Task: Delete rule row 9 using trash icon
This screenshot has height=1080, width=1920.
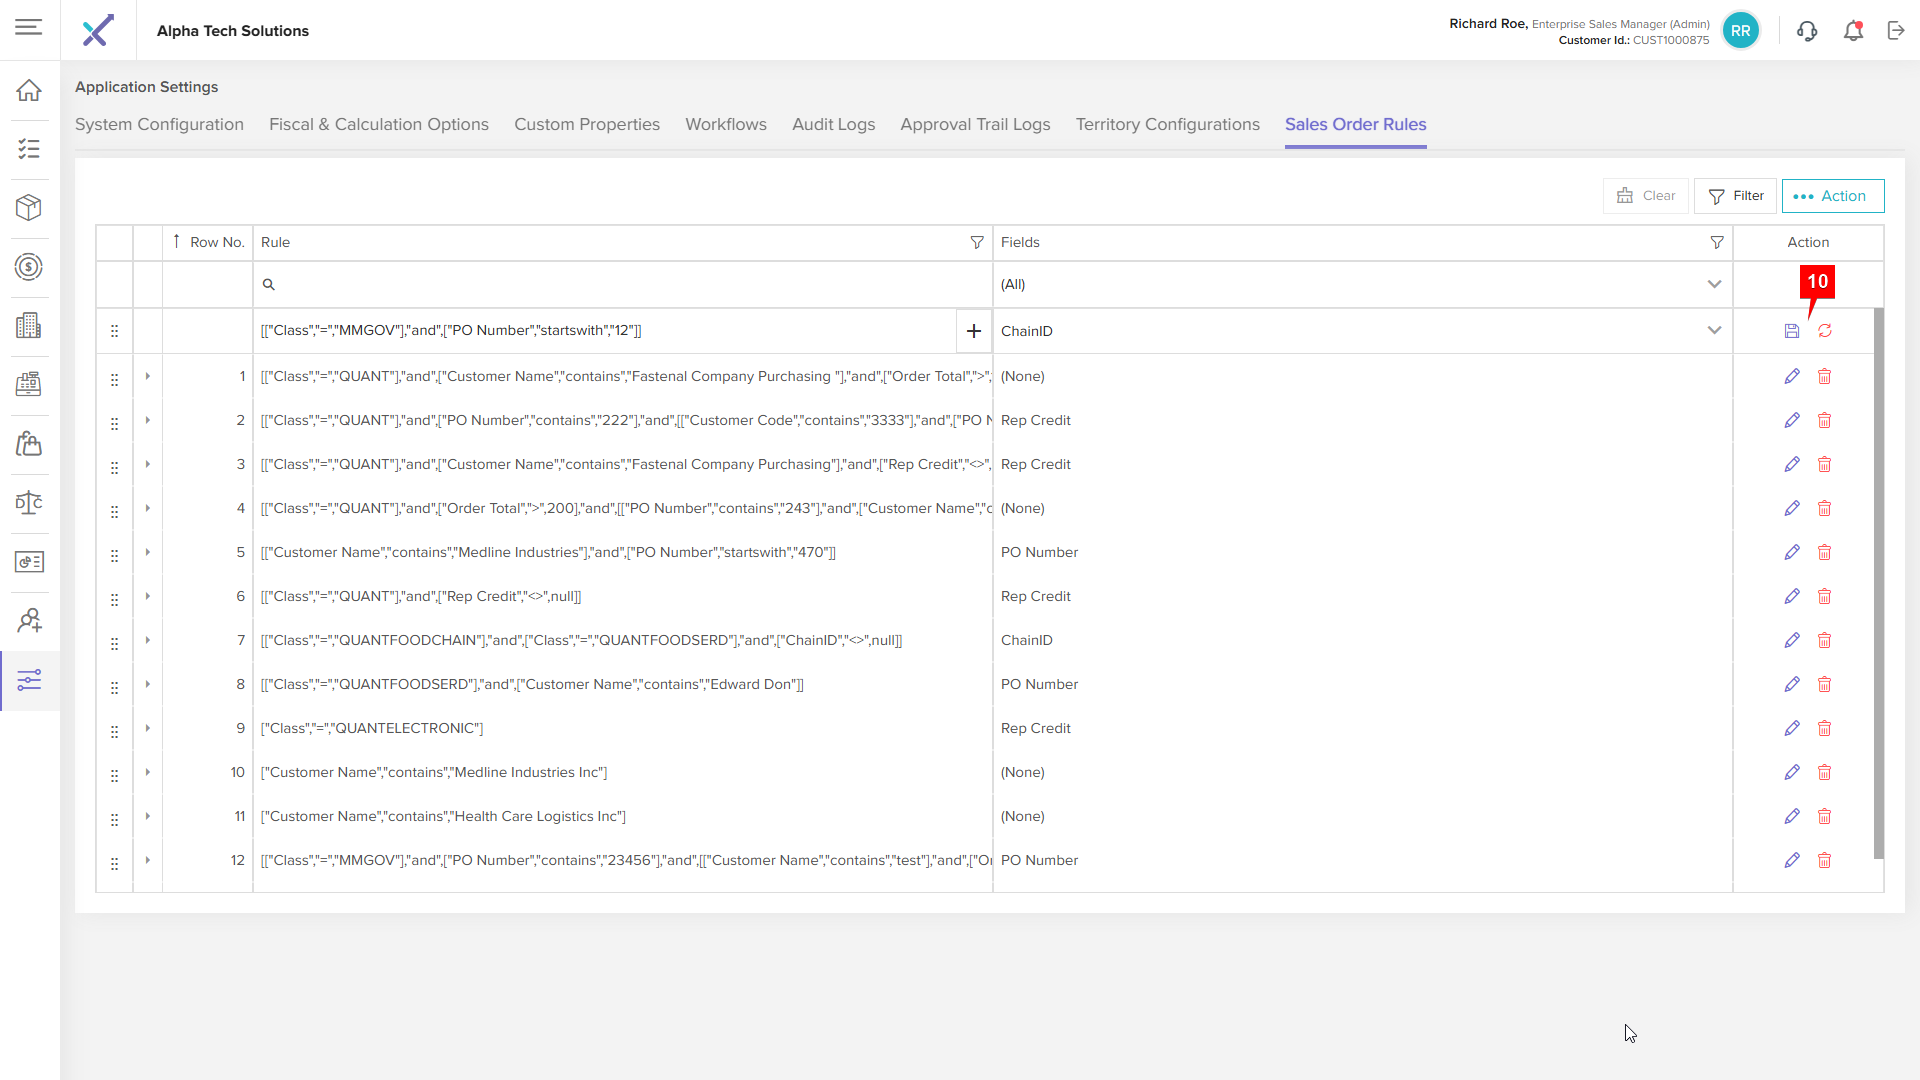Action: [x=1824, y=728]
